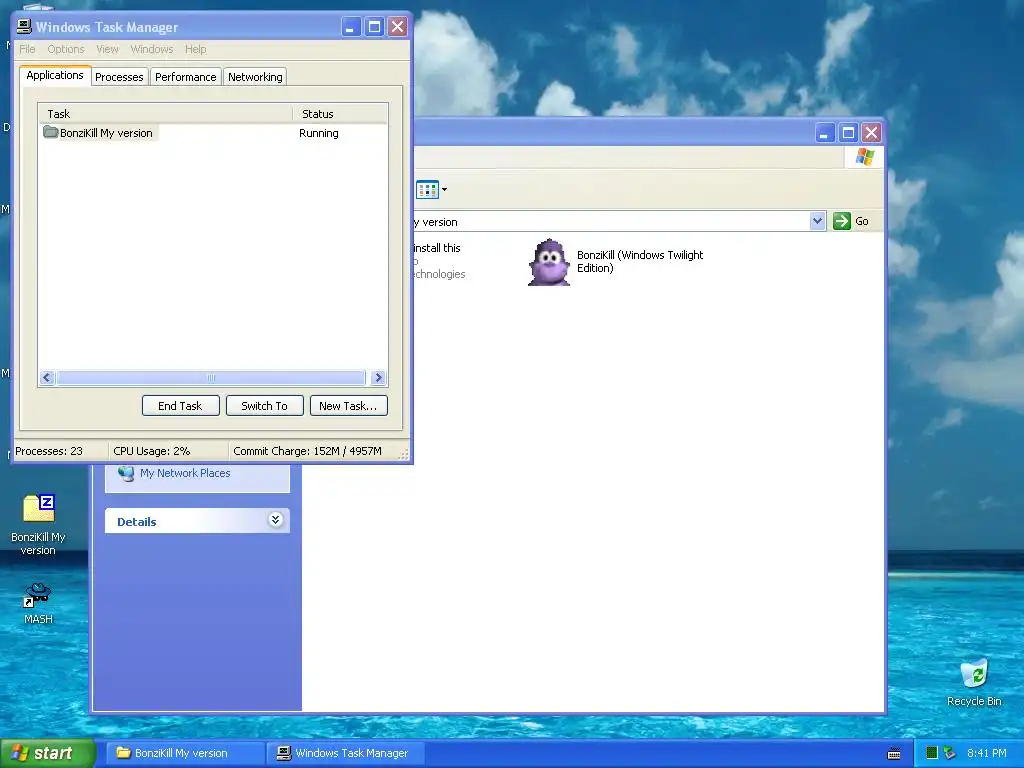
Task: Open My Network Places link
Action: tap(185, 473)
